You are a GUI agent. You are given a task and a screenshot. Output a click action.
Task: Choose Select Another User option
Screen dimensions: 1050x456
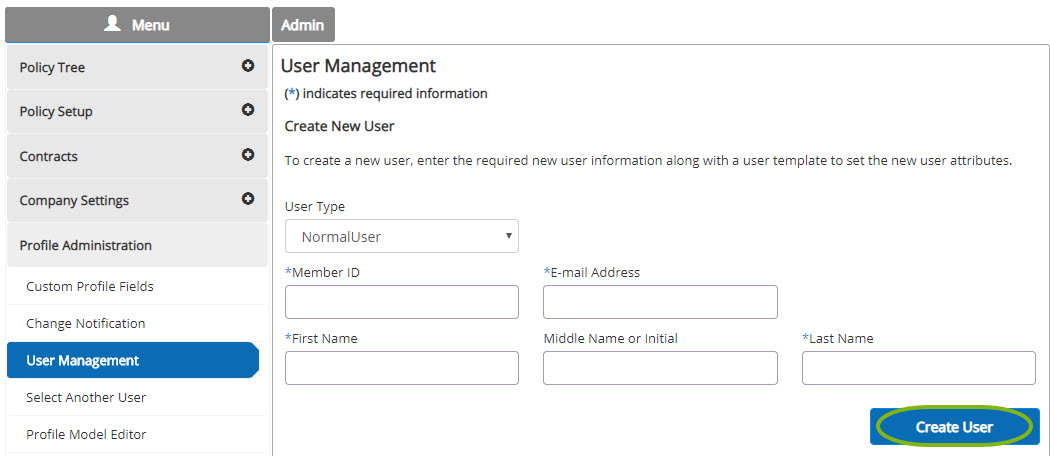point(86,398)
